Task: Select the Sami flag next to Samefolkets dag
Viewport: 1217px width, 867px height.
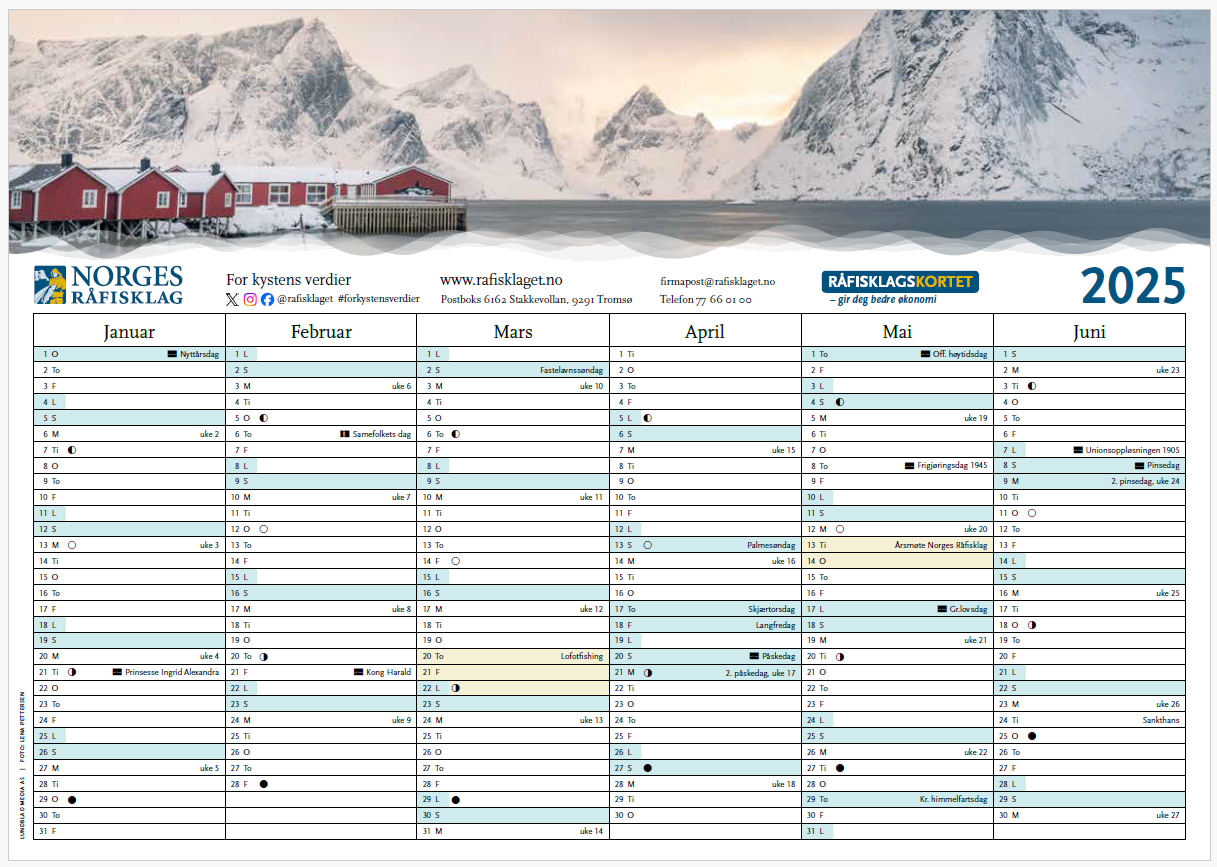Action: tap(345, 434)
